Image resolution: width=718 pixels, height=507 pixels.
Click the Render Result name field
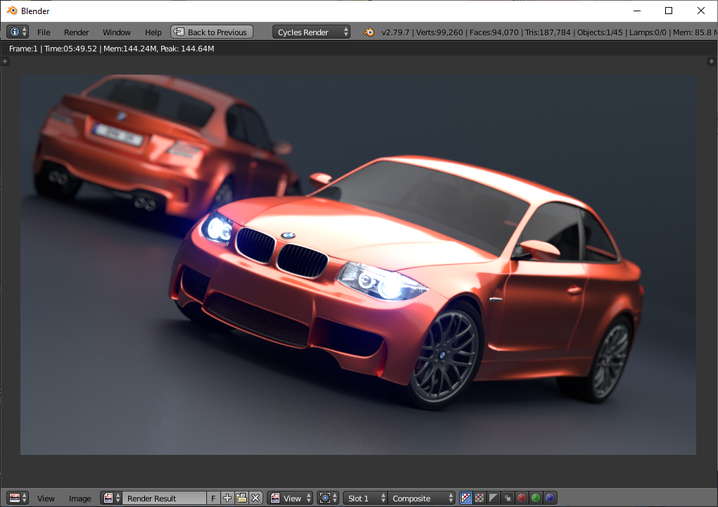coord(164,498)
